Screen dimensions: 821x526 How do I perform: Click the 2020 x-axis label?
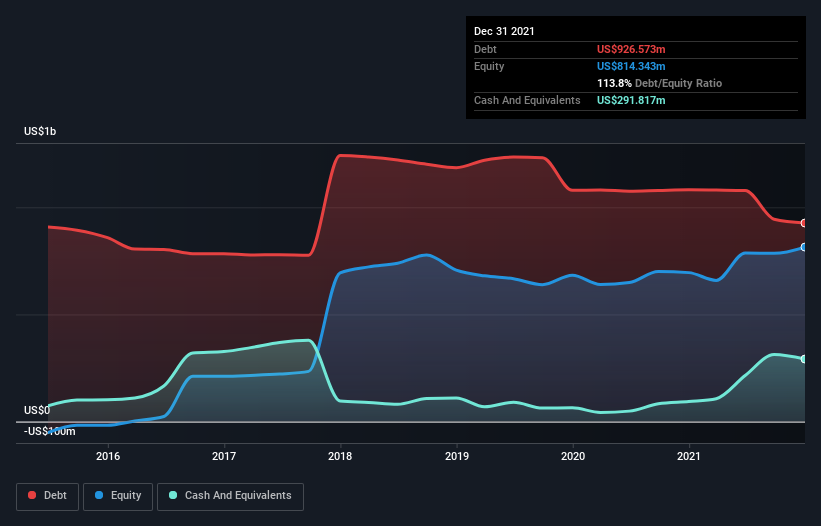(573, 456)
